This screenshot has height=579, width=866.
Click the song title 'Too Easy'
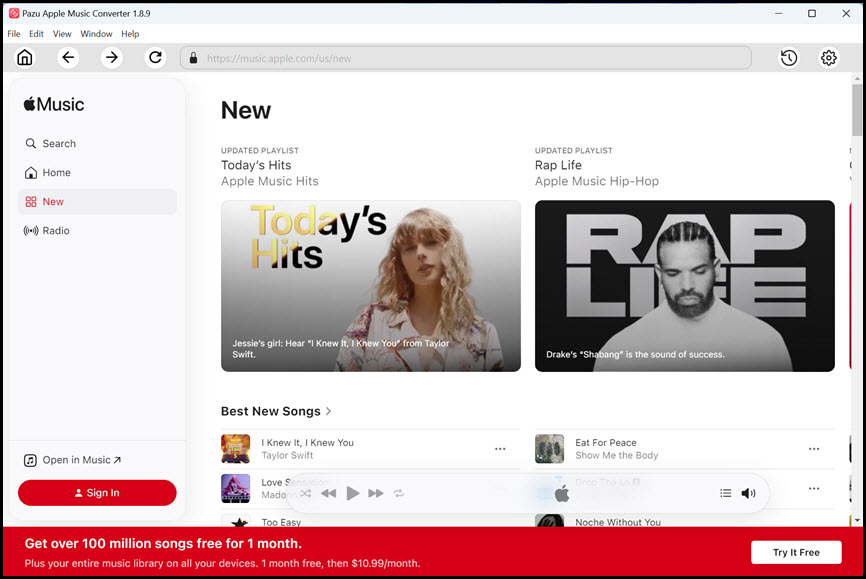pyautogui.click(x=281, y=522)
